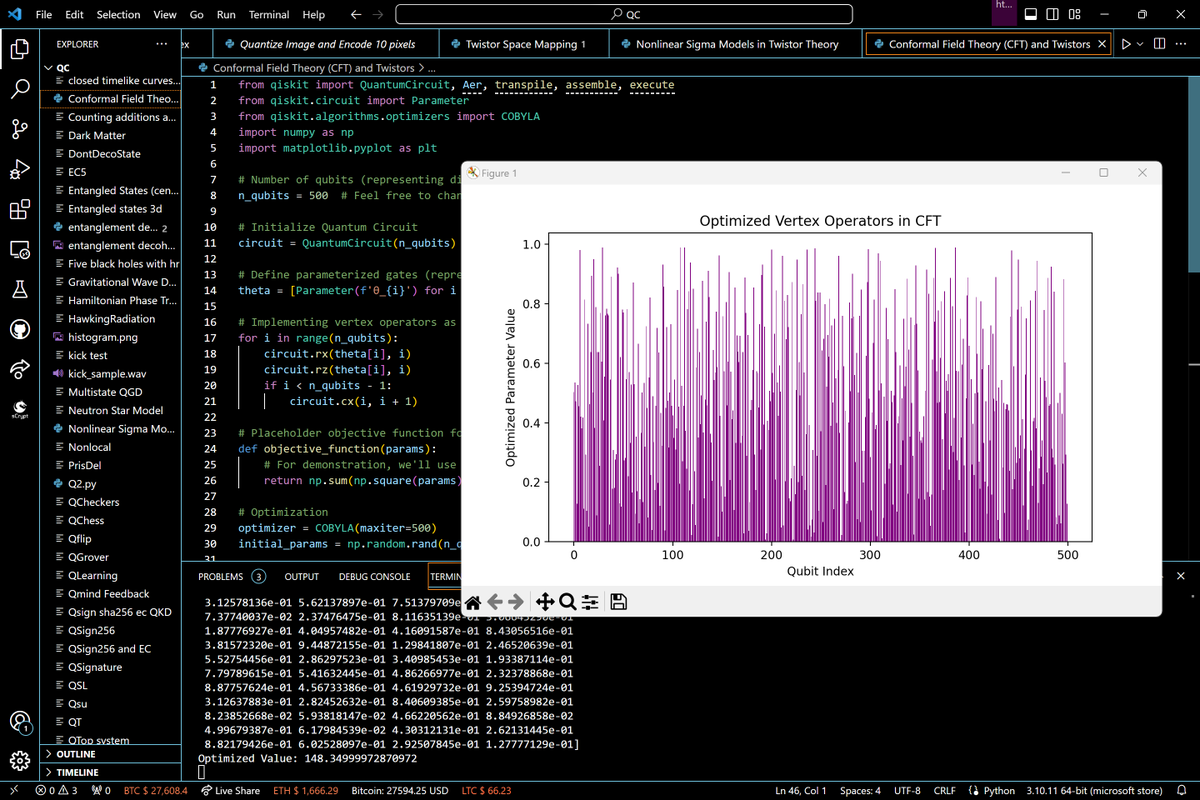Viewport: 1200px width, 800px height.
Task: Expand the OUTLINE section
Action: (76, 754)
